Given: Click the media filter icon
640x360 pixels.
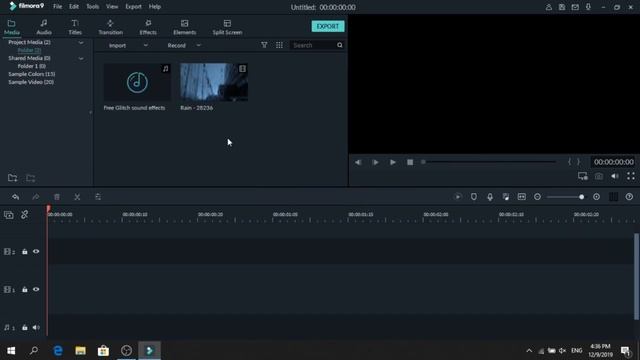Looking at the screenshot, I should click(x=264, y=45).
